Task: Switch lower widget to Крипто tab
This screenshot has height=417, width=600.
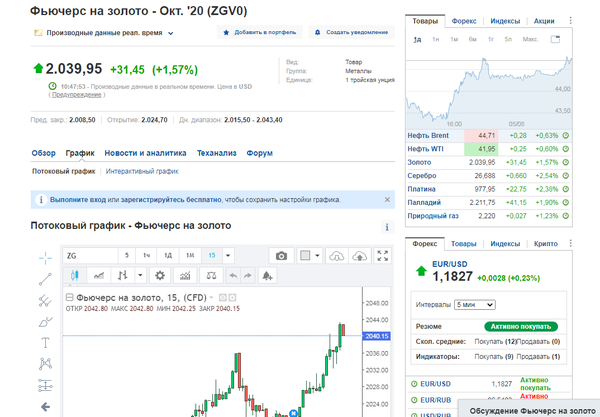Action: tap(546, 244)
